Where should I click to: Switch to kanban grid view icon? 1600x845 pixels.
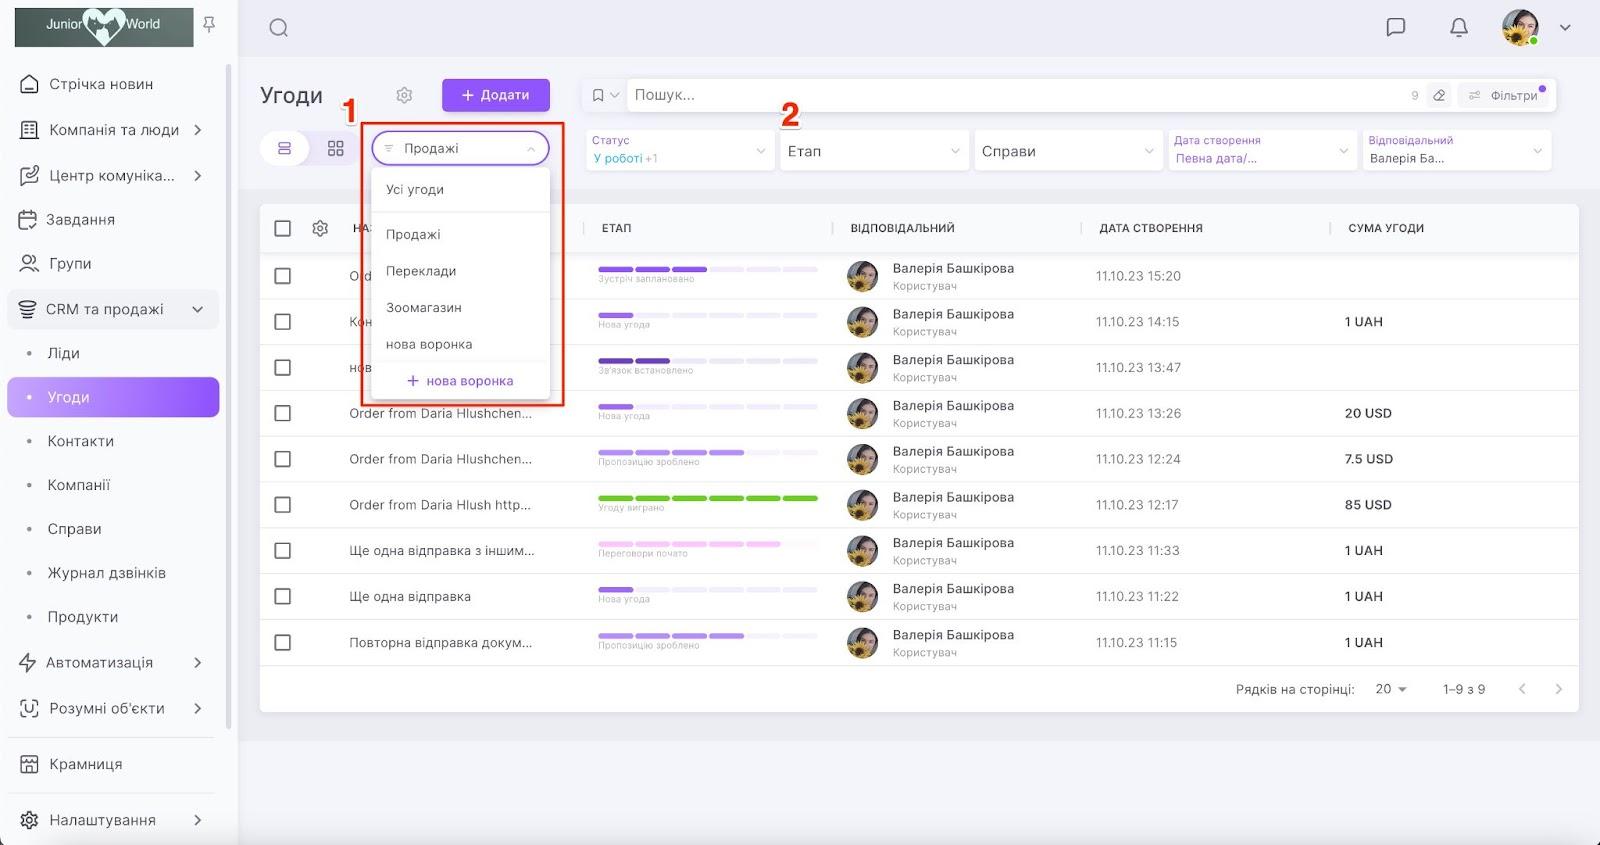pos(336,148)
